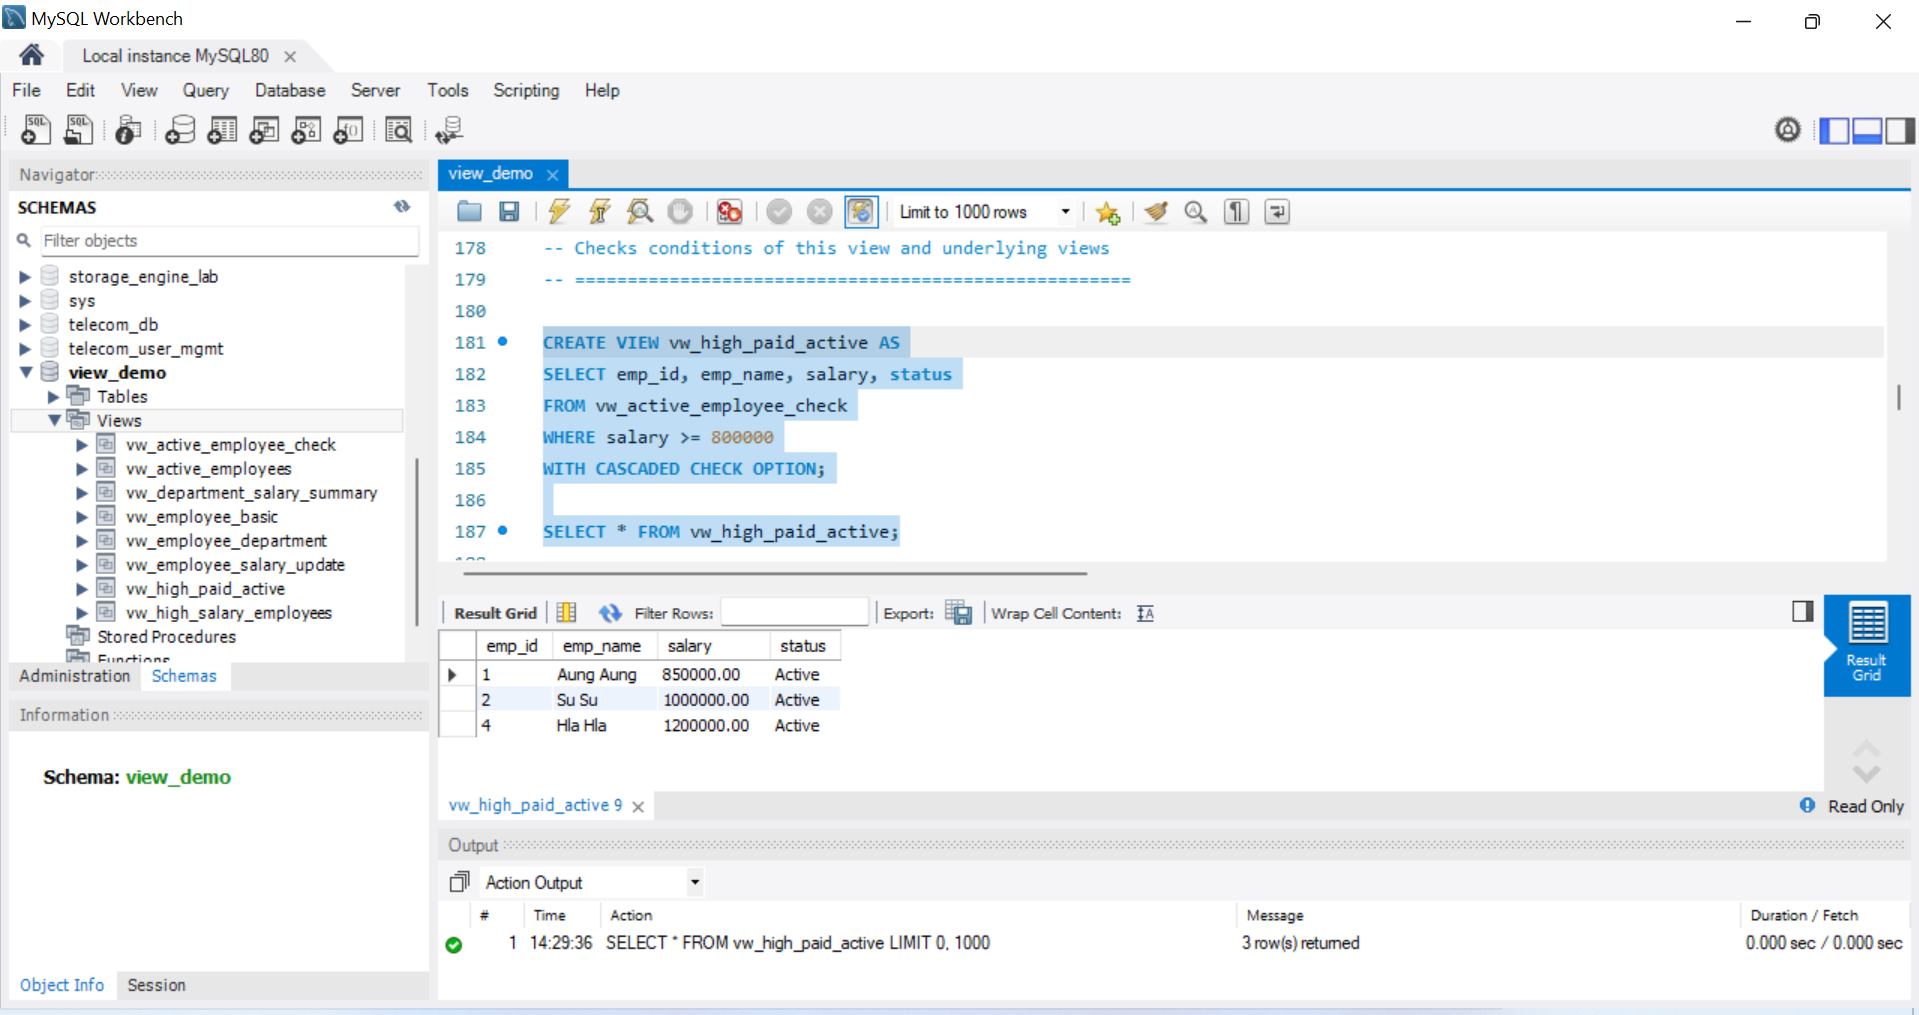Sort by salary column header
The image size is (1919, 1015).
pyautogui.click(x=712, y=646)
